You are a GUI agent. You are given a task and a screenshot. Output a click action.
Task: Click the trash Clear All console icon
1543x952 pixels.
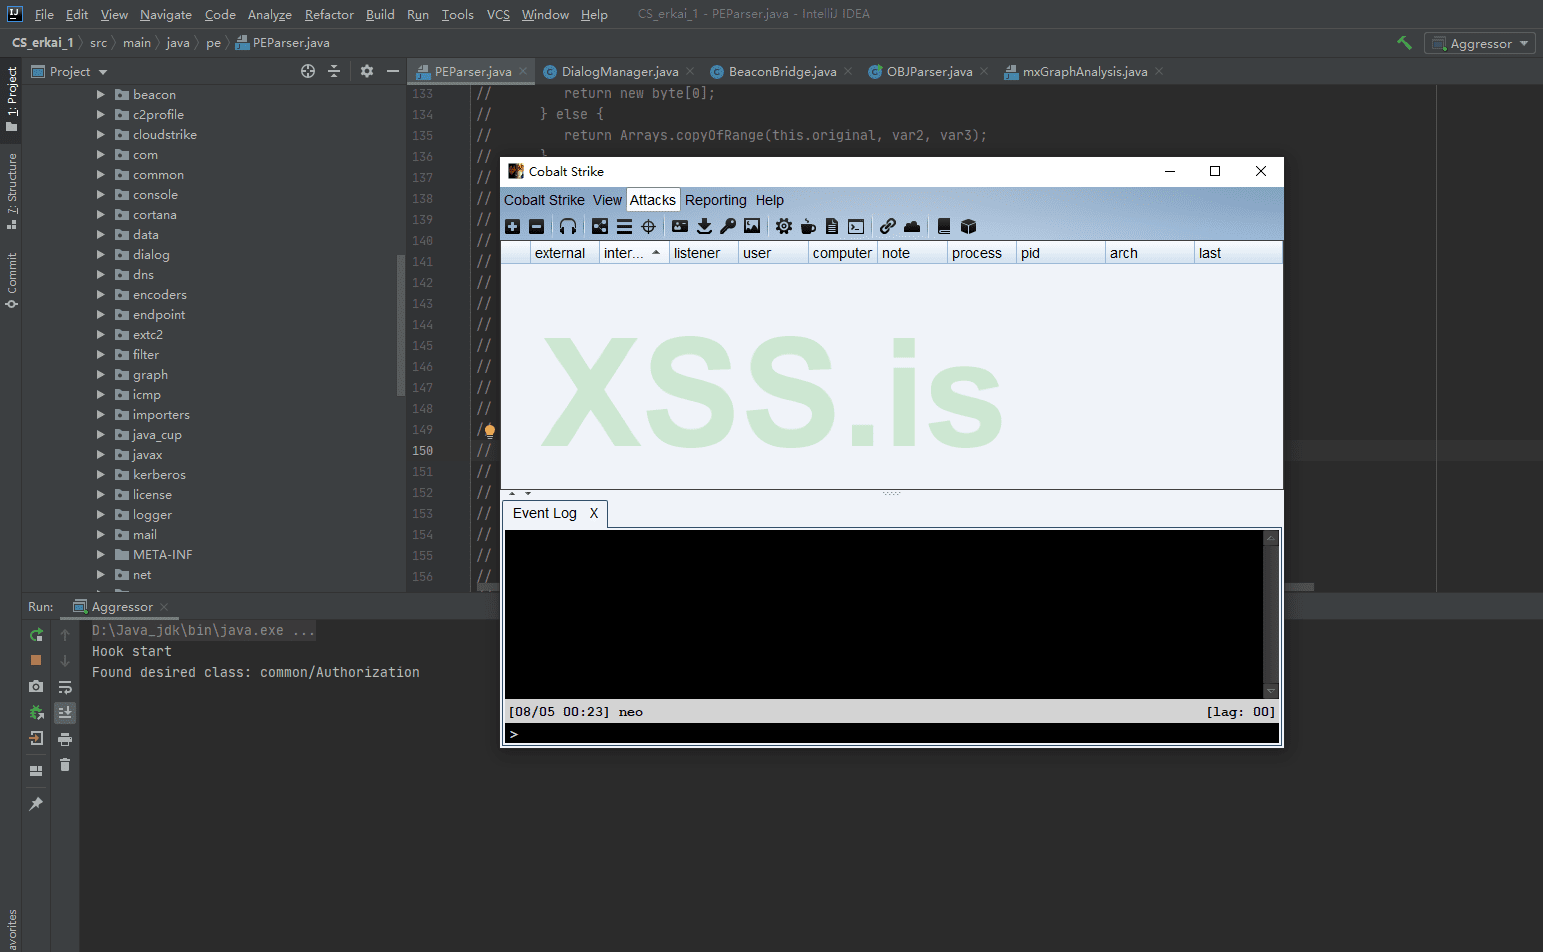[x=65, y=765]
